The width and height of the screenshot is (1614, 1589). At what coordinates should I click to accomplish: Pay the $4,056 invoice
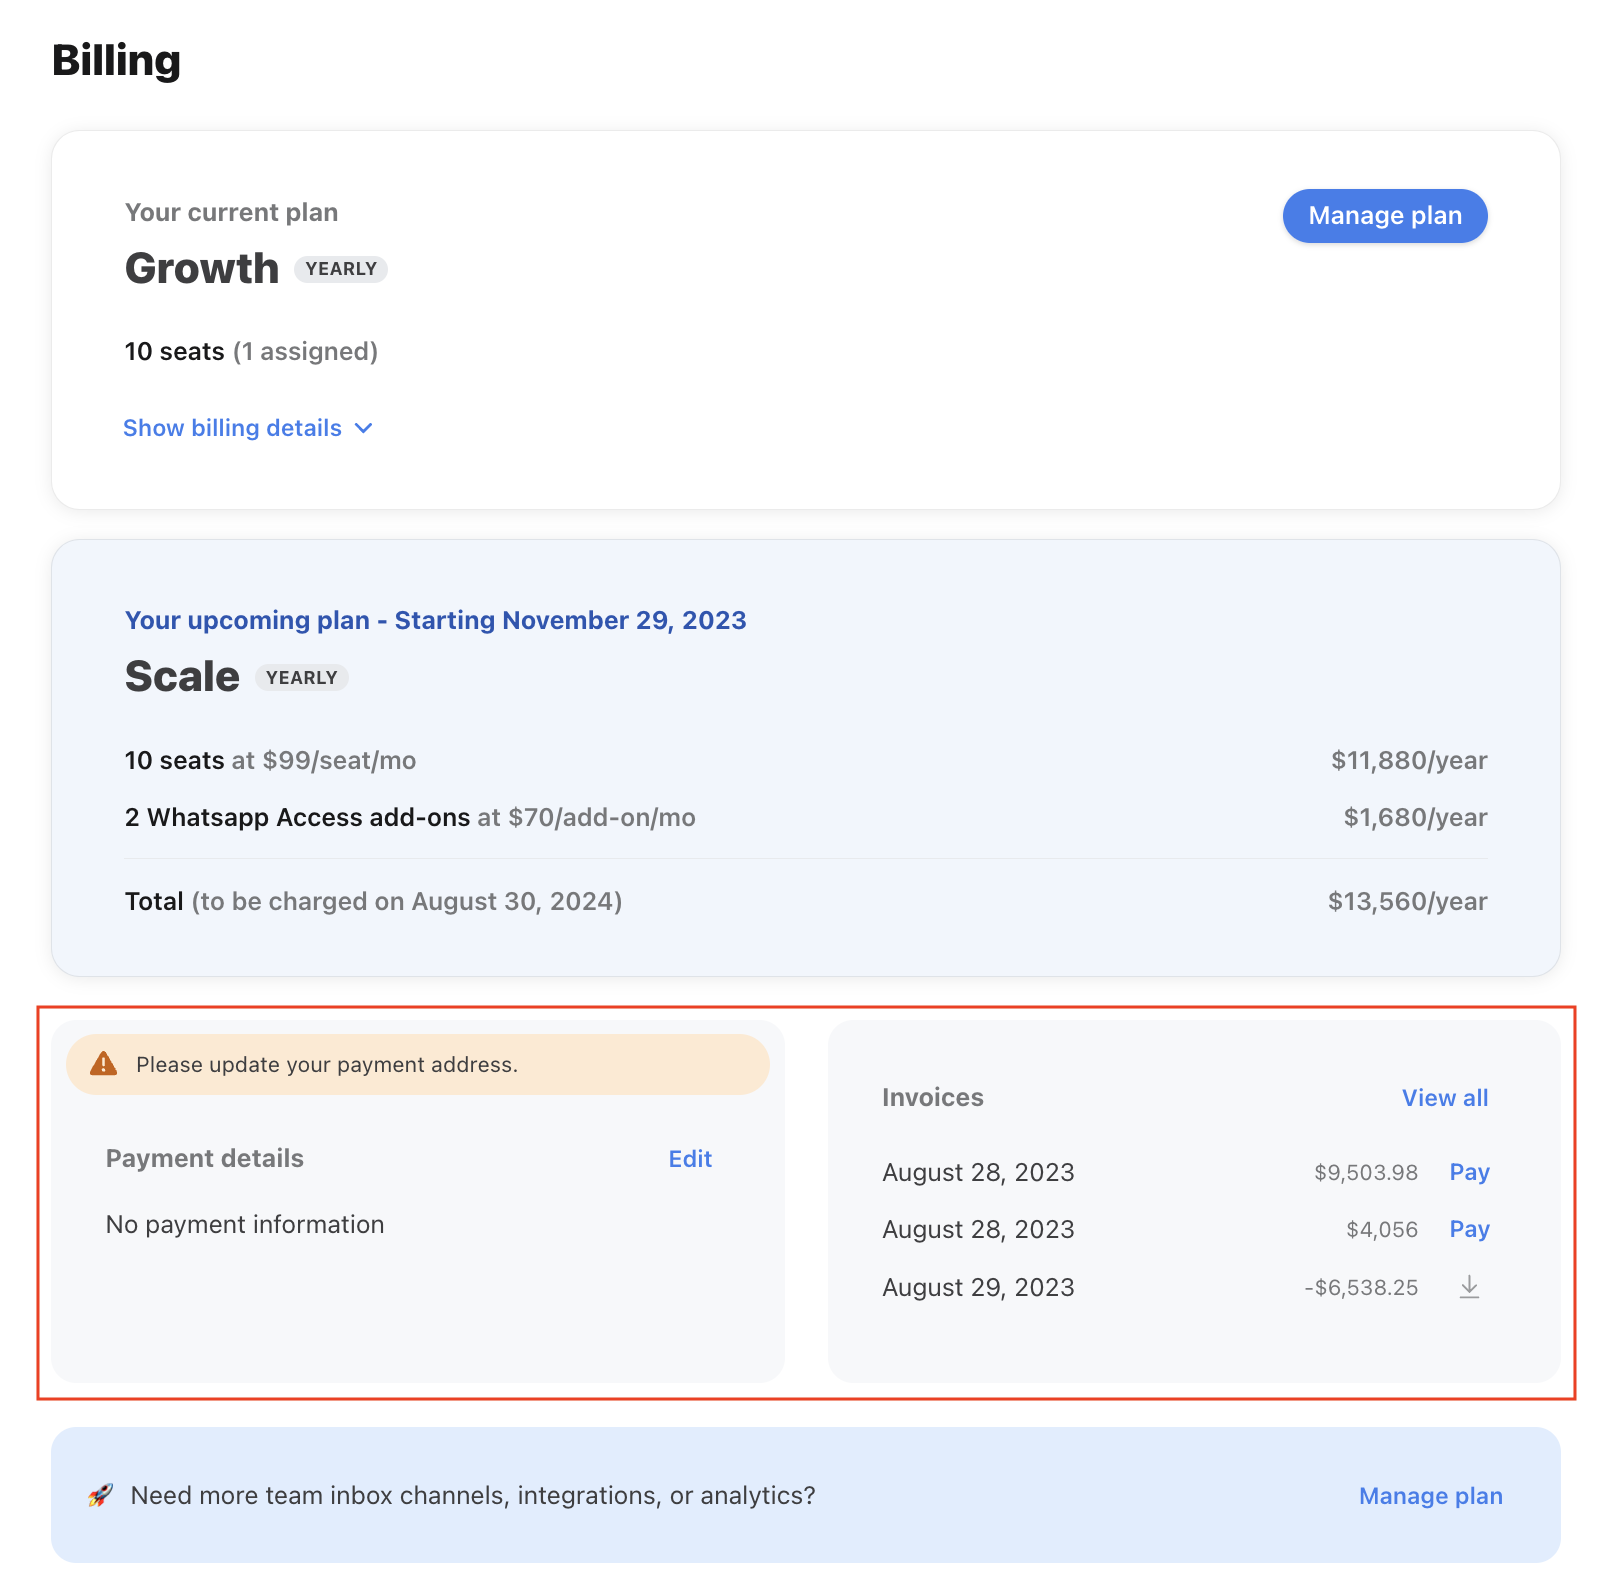1468,1229
